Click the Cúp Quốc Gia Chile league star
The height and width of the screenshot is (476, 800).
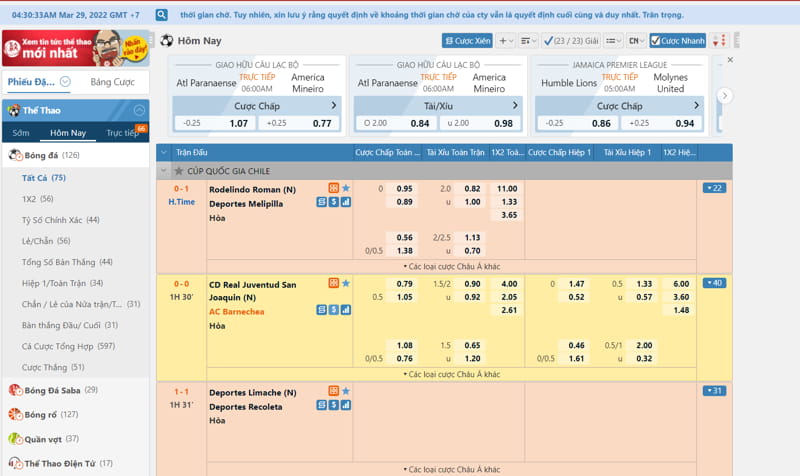[x=179, y=171]
